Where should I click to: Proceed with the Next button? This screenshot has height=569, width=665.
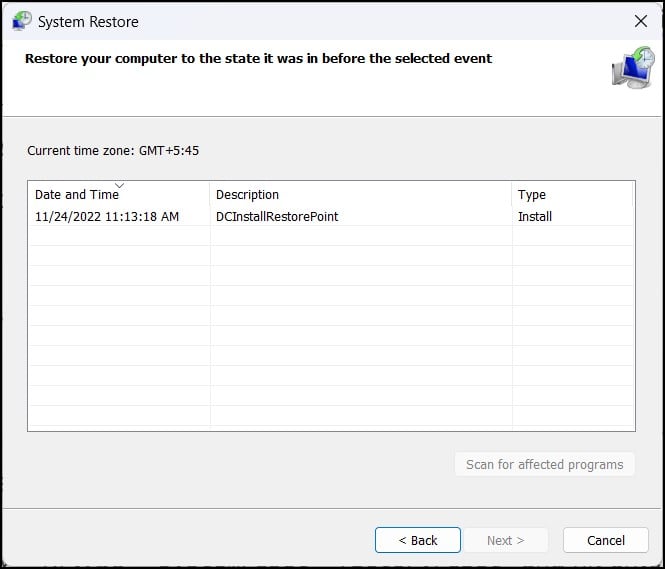(505, 540)
